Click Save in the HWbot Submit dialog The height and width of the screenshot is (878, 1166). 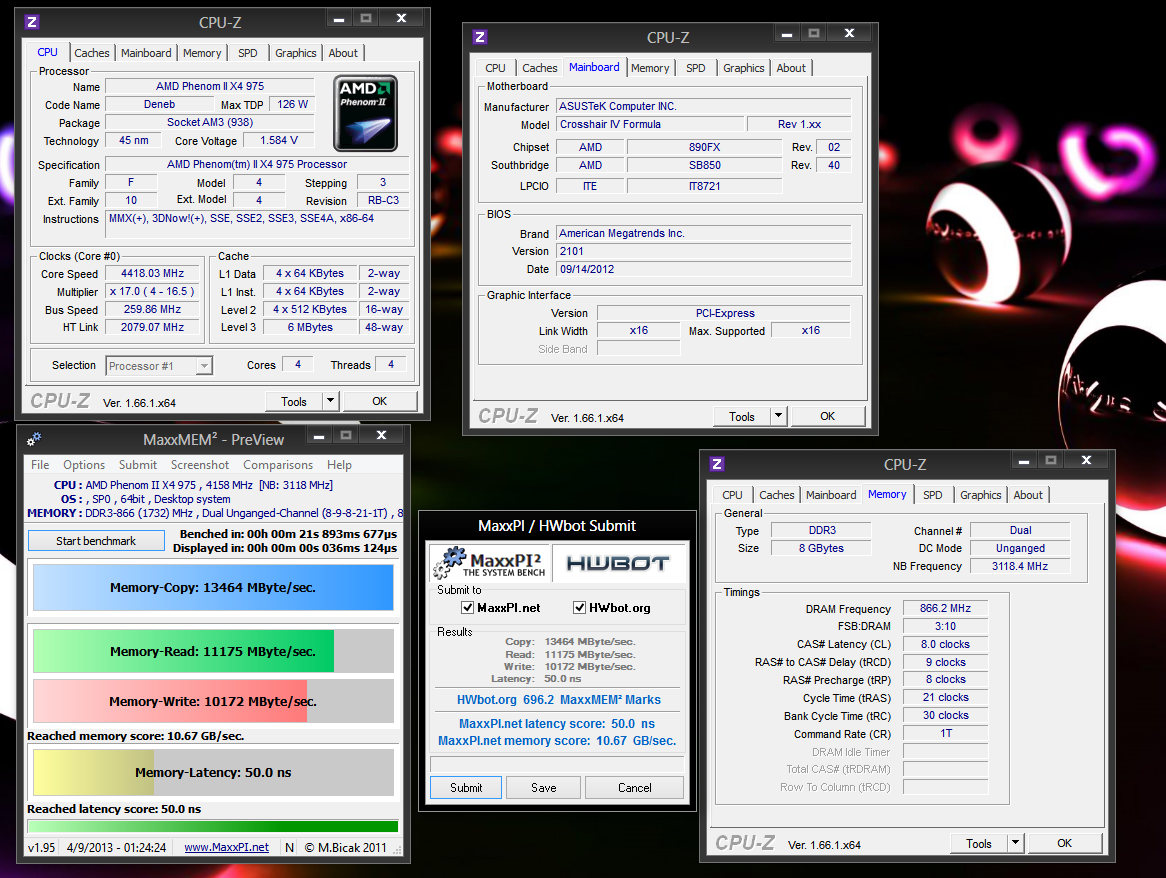tap(544, 787)
